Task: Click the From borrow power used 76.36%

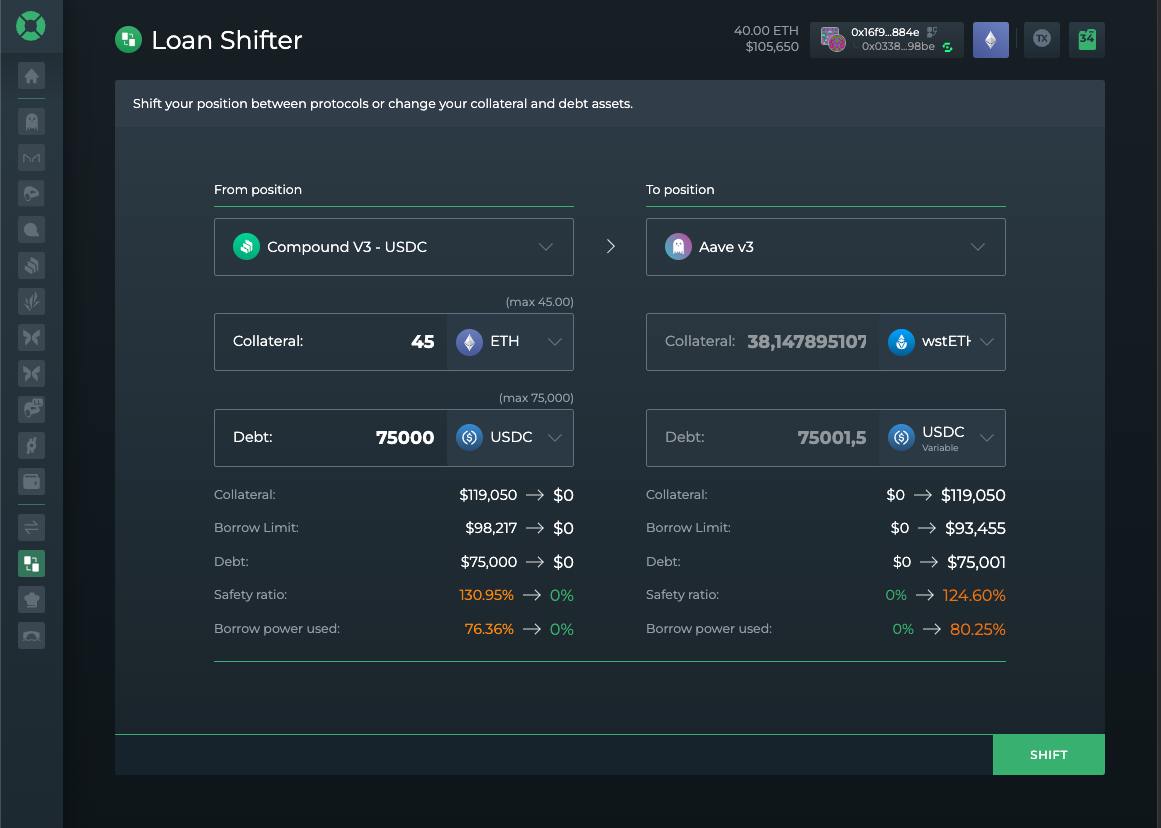Action: [x=489, y=629]
